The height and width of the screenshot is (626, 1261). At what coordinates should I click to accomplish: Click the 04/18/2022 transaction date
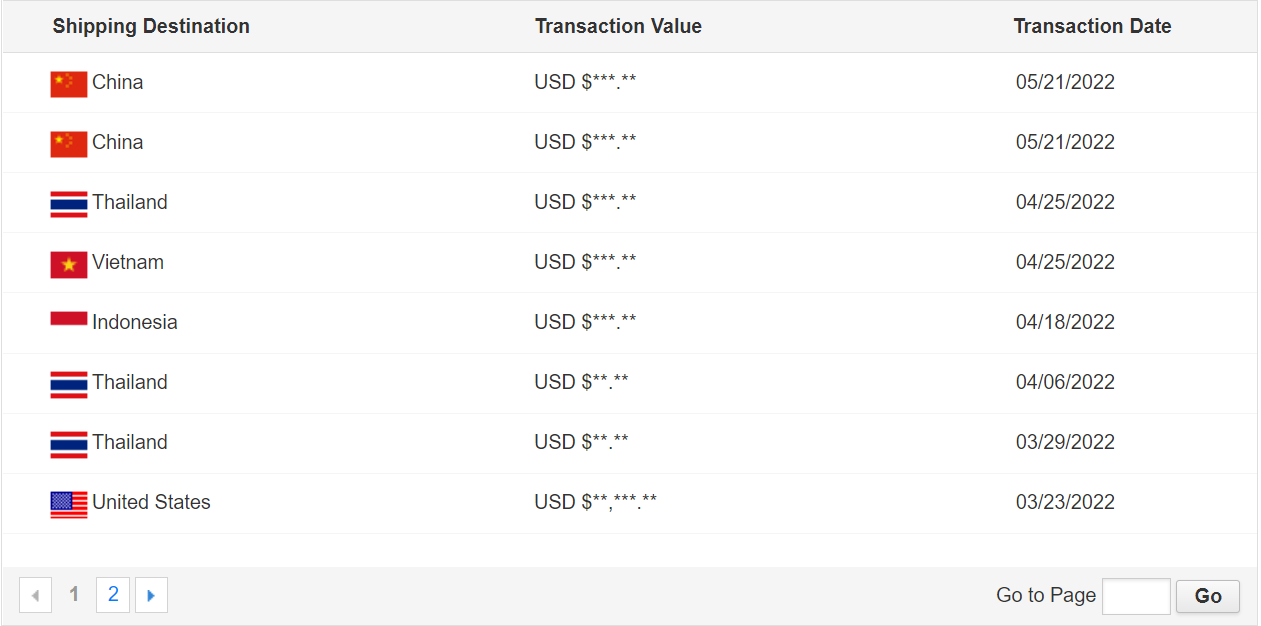(1065, 322)
